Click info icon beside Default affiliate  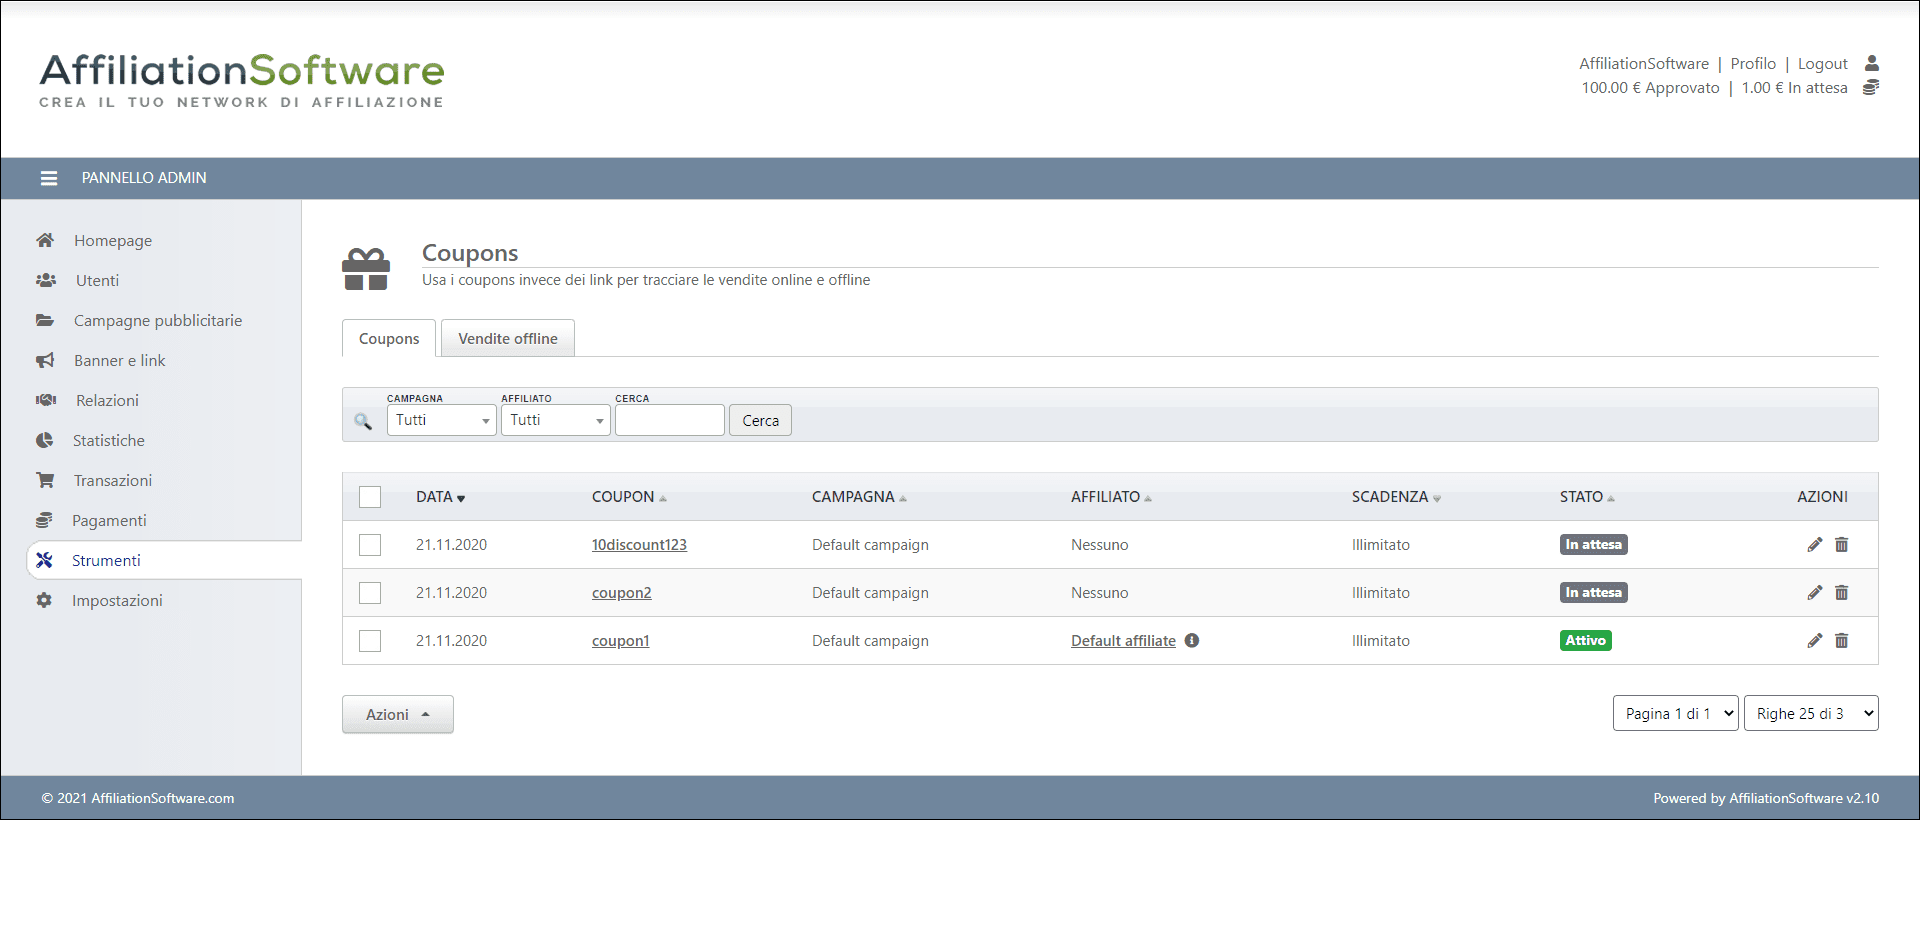(1192, 641)
